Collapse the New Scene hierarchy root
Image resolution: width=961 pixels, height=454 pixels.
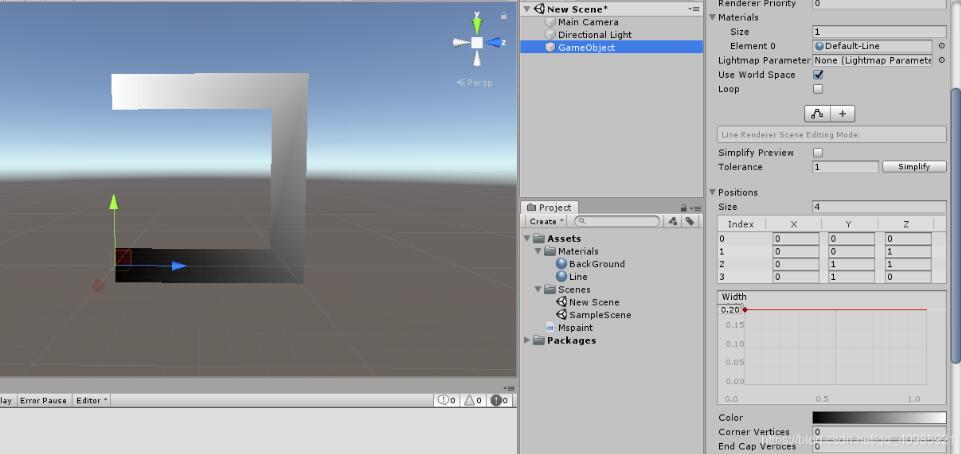point(526,9)
